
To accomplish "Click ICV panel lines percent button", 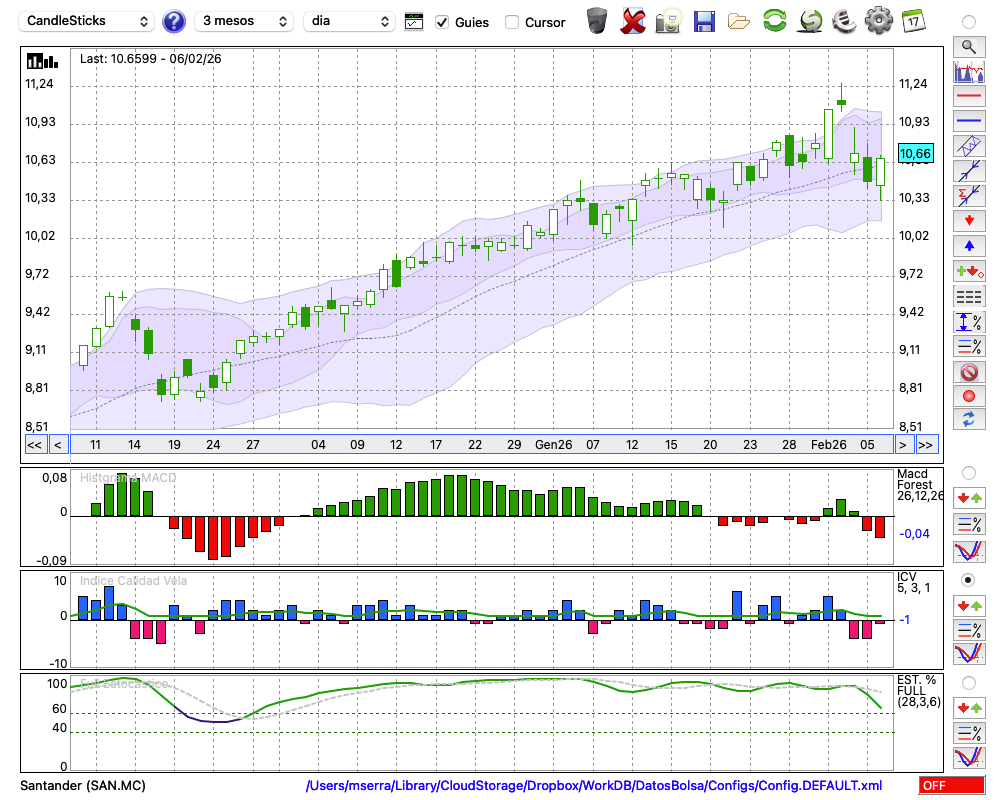I will coord(969,630).
